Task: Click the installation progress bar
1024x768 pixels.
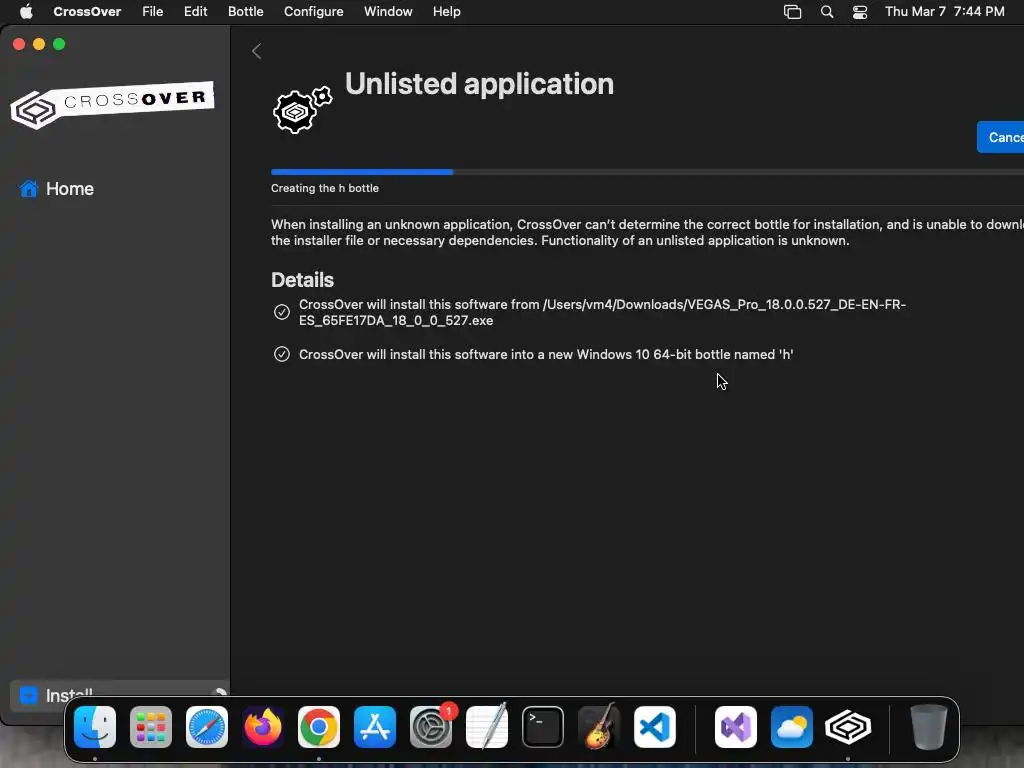Action: pos(647,172)
